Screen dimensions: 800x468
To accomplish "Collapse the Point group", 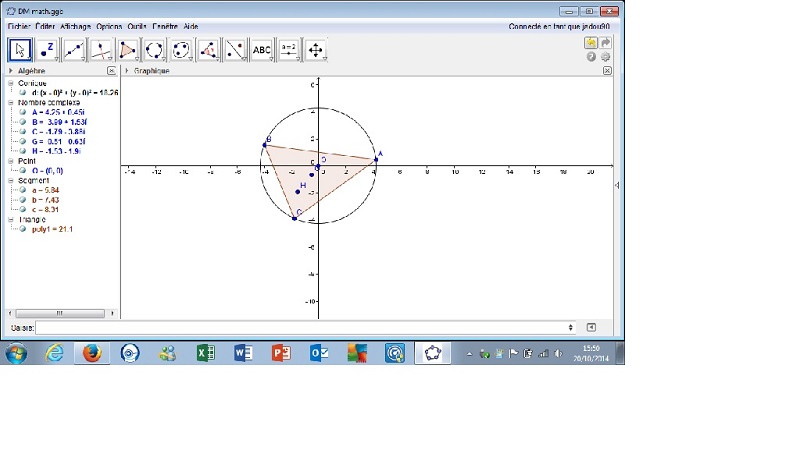I will (11, 161).
